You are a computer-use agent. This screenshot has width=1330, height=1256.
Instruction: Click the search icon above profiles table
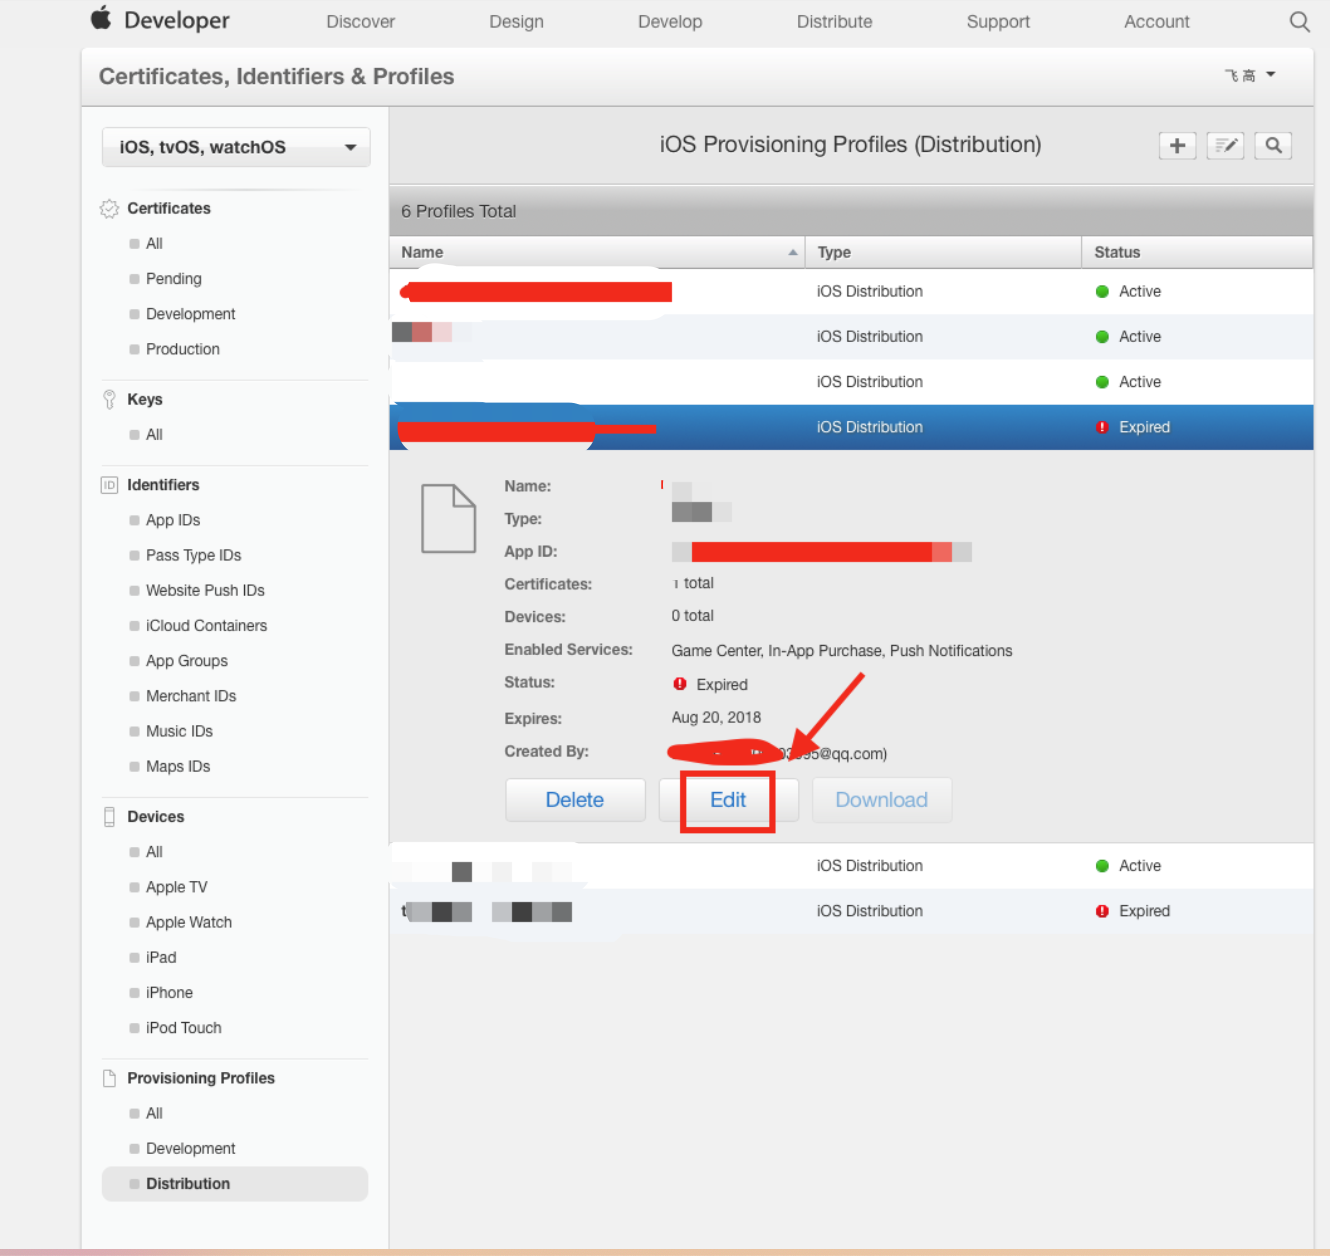tap(1273, 146)
